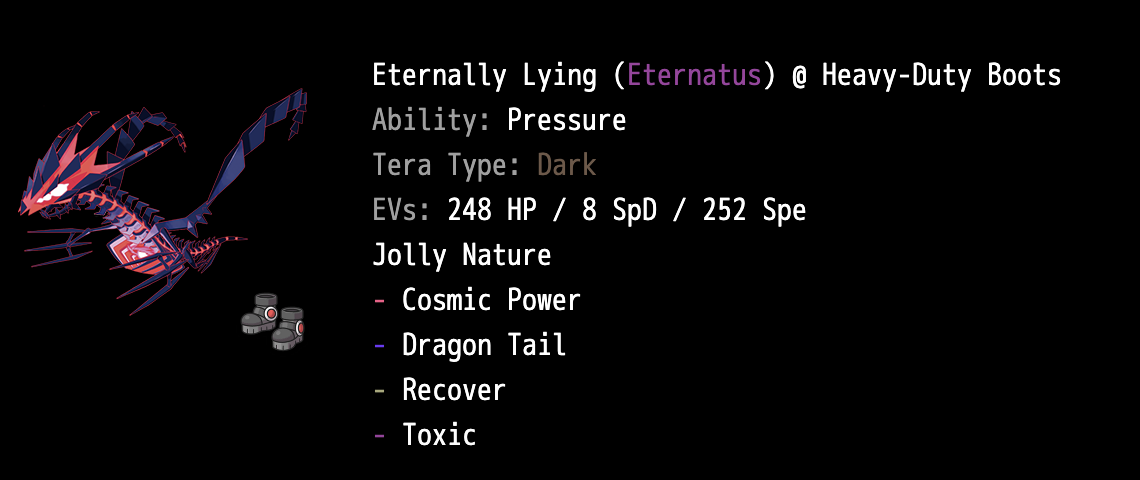The height and width of the screenshot is (480, 1140).
Task: Click the Cosmic Power move
Action: pyautogui.click(x=490, y=300)
